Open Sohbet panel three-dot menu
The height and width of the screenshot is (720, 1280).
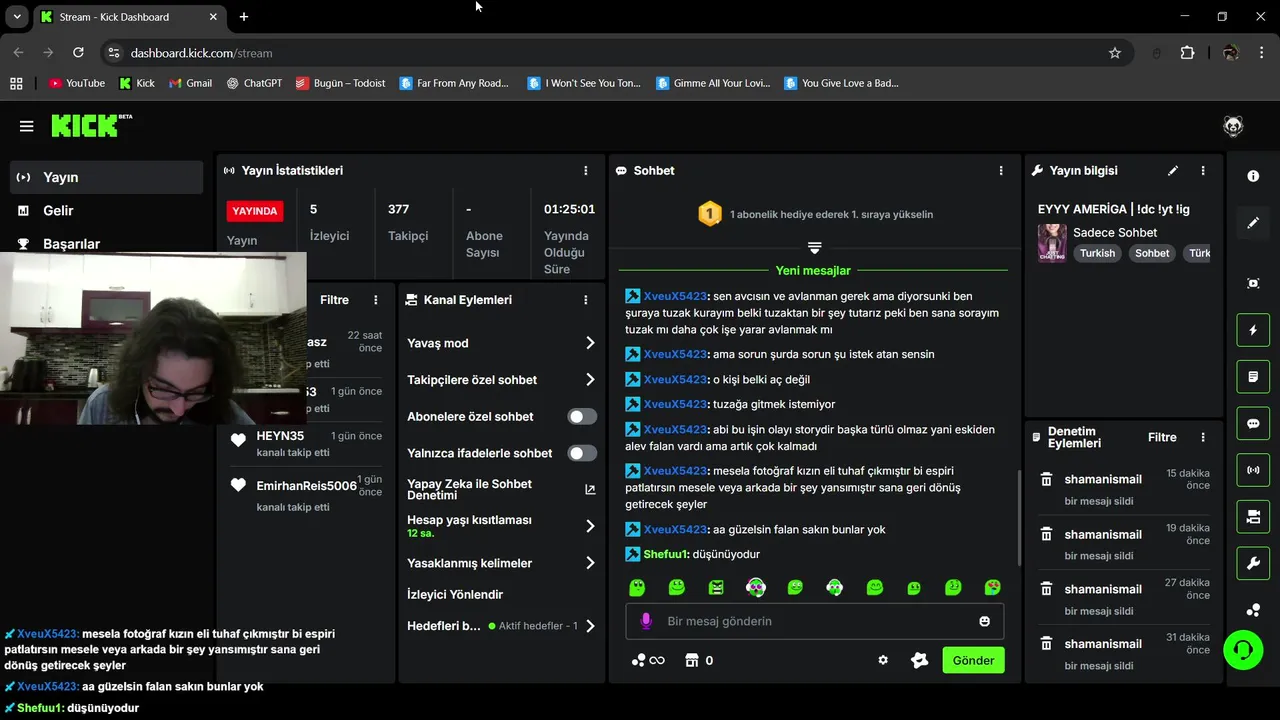coord(1001,171)
